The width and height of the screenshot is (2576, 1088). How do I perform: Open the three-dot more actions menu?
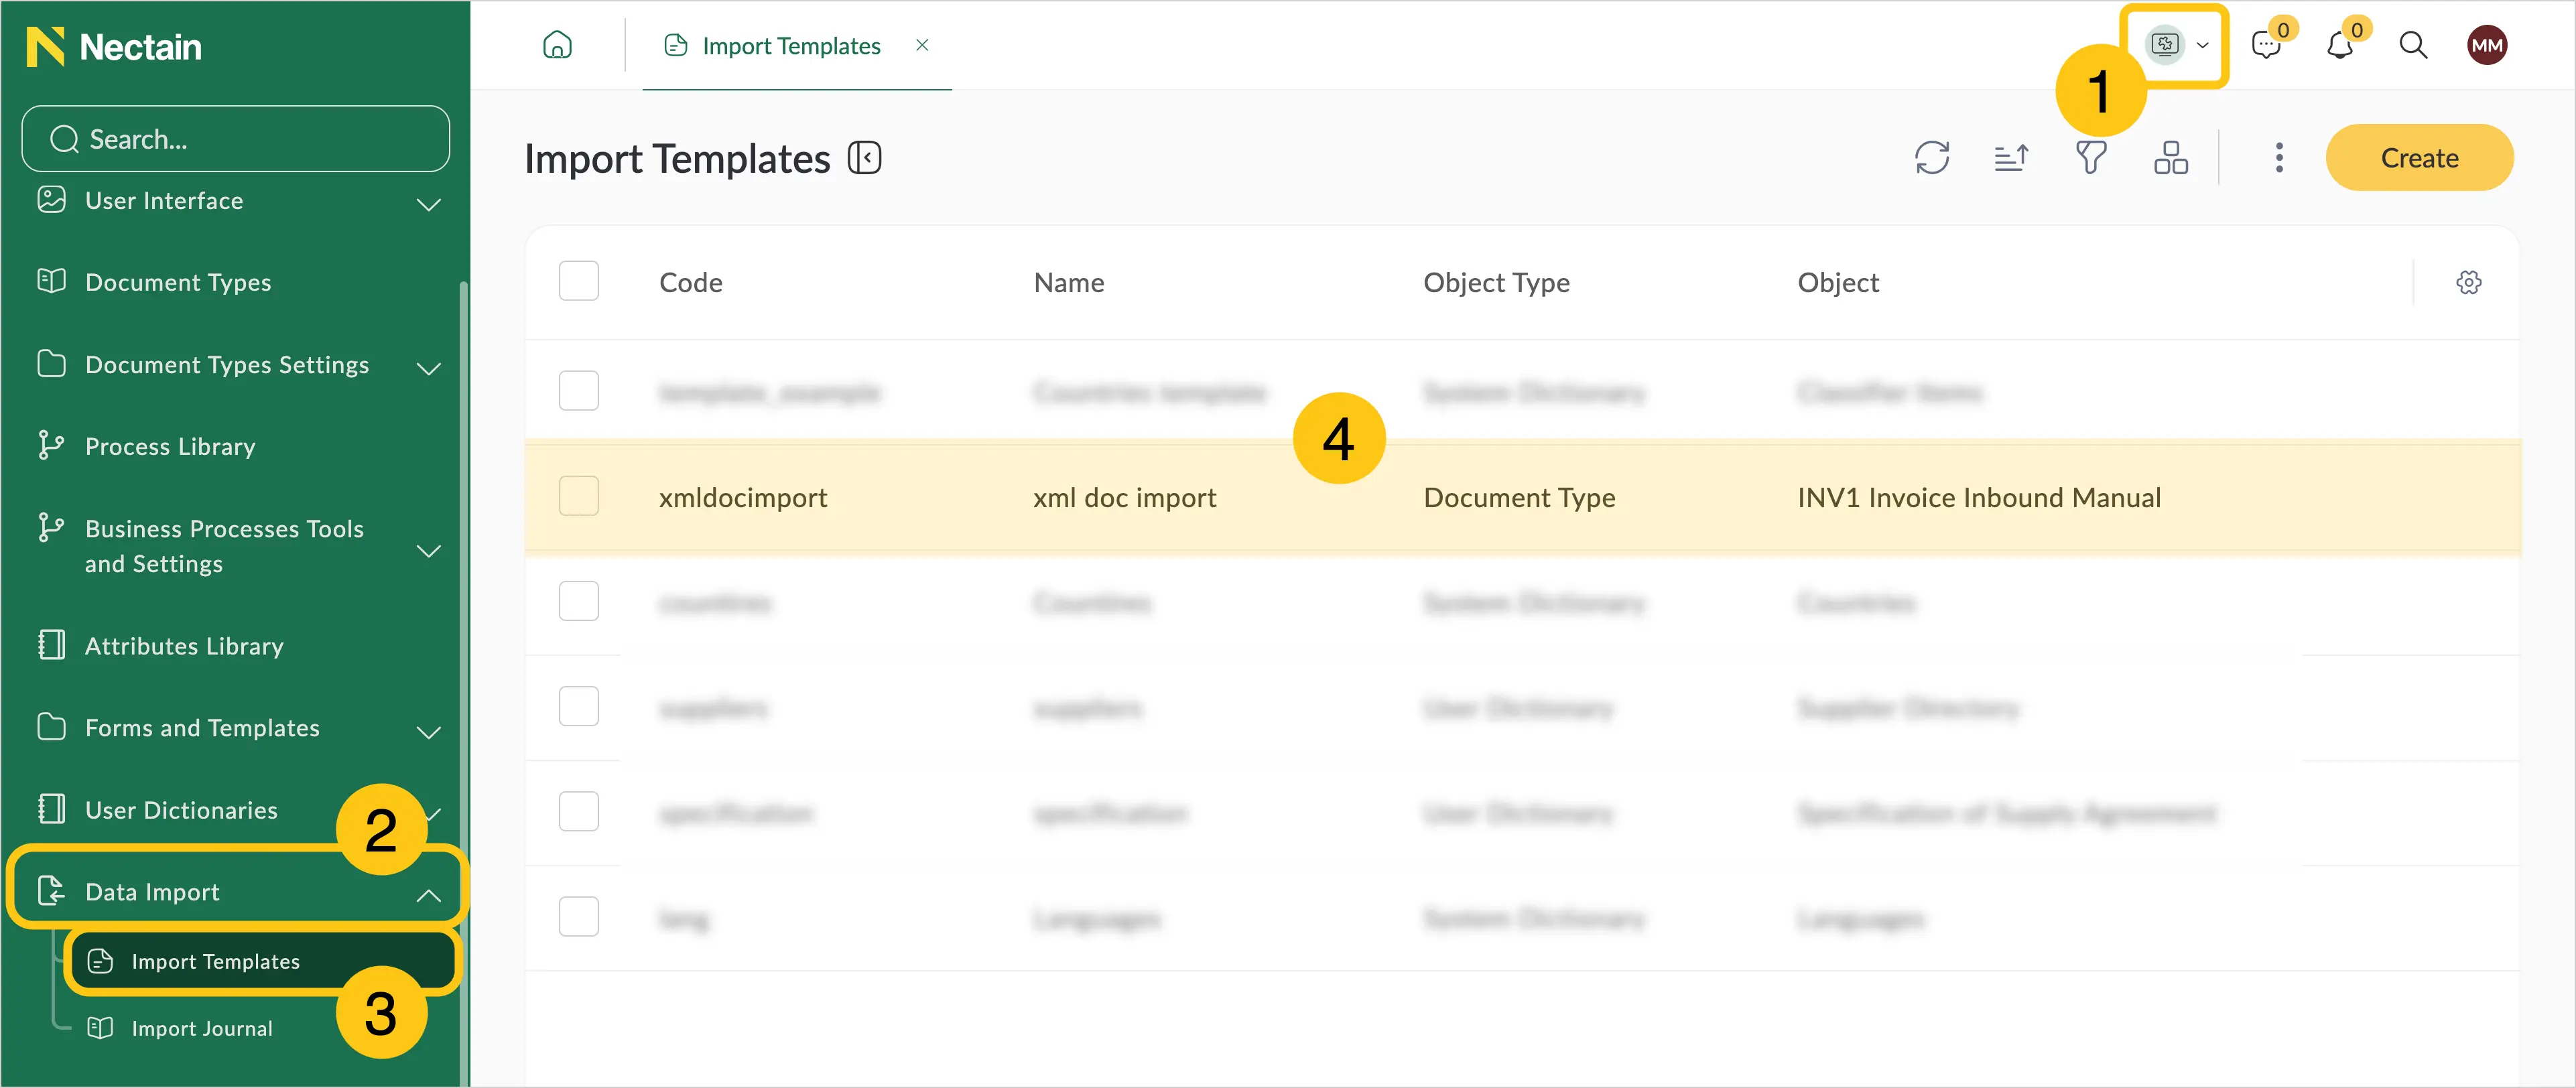pos(2279,158)
